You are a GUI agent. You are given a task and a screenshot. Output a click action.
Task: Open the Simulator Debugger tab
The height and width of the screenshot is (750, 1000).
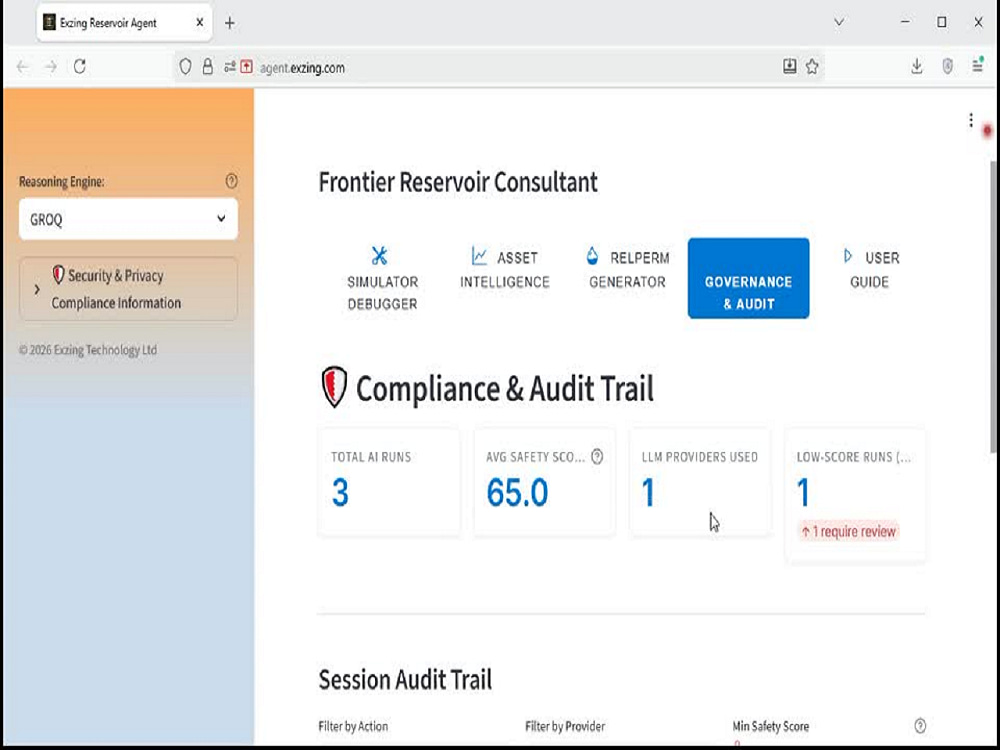click(x=382, y=279)
